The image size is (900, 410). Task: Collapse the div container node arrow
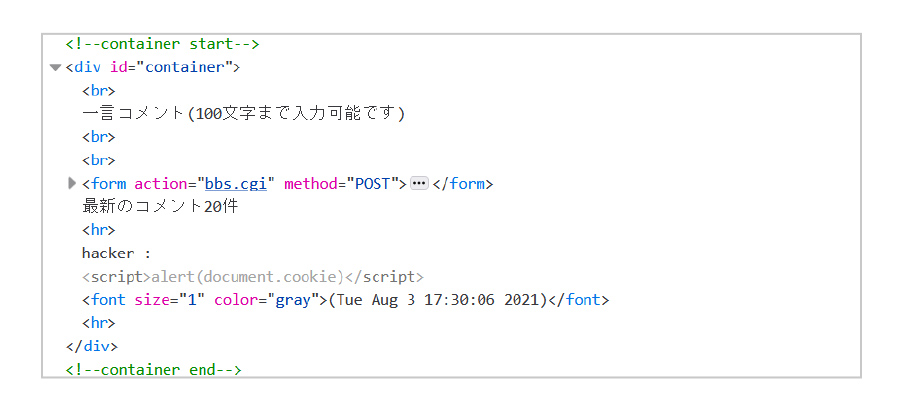pyautogui.click(x=55, y=68)
